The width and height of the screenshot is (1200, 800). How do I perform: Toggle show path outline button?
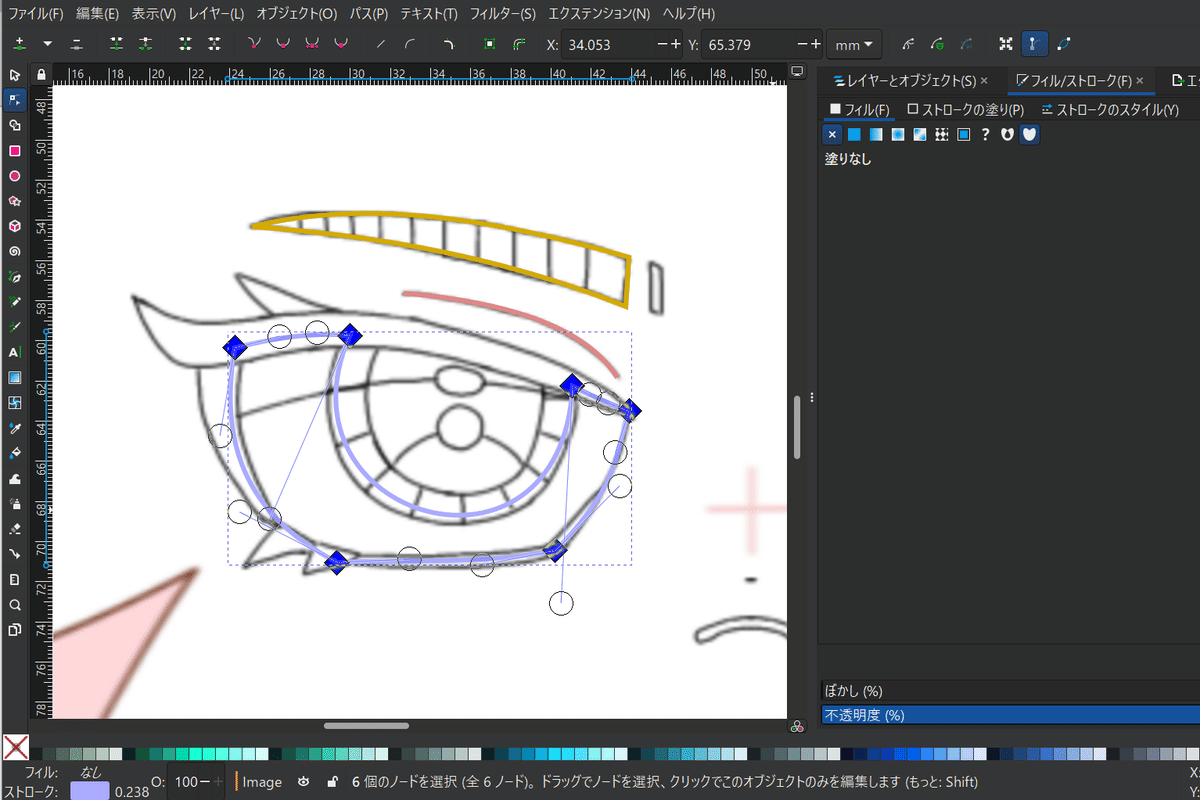pos(1063,44)
